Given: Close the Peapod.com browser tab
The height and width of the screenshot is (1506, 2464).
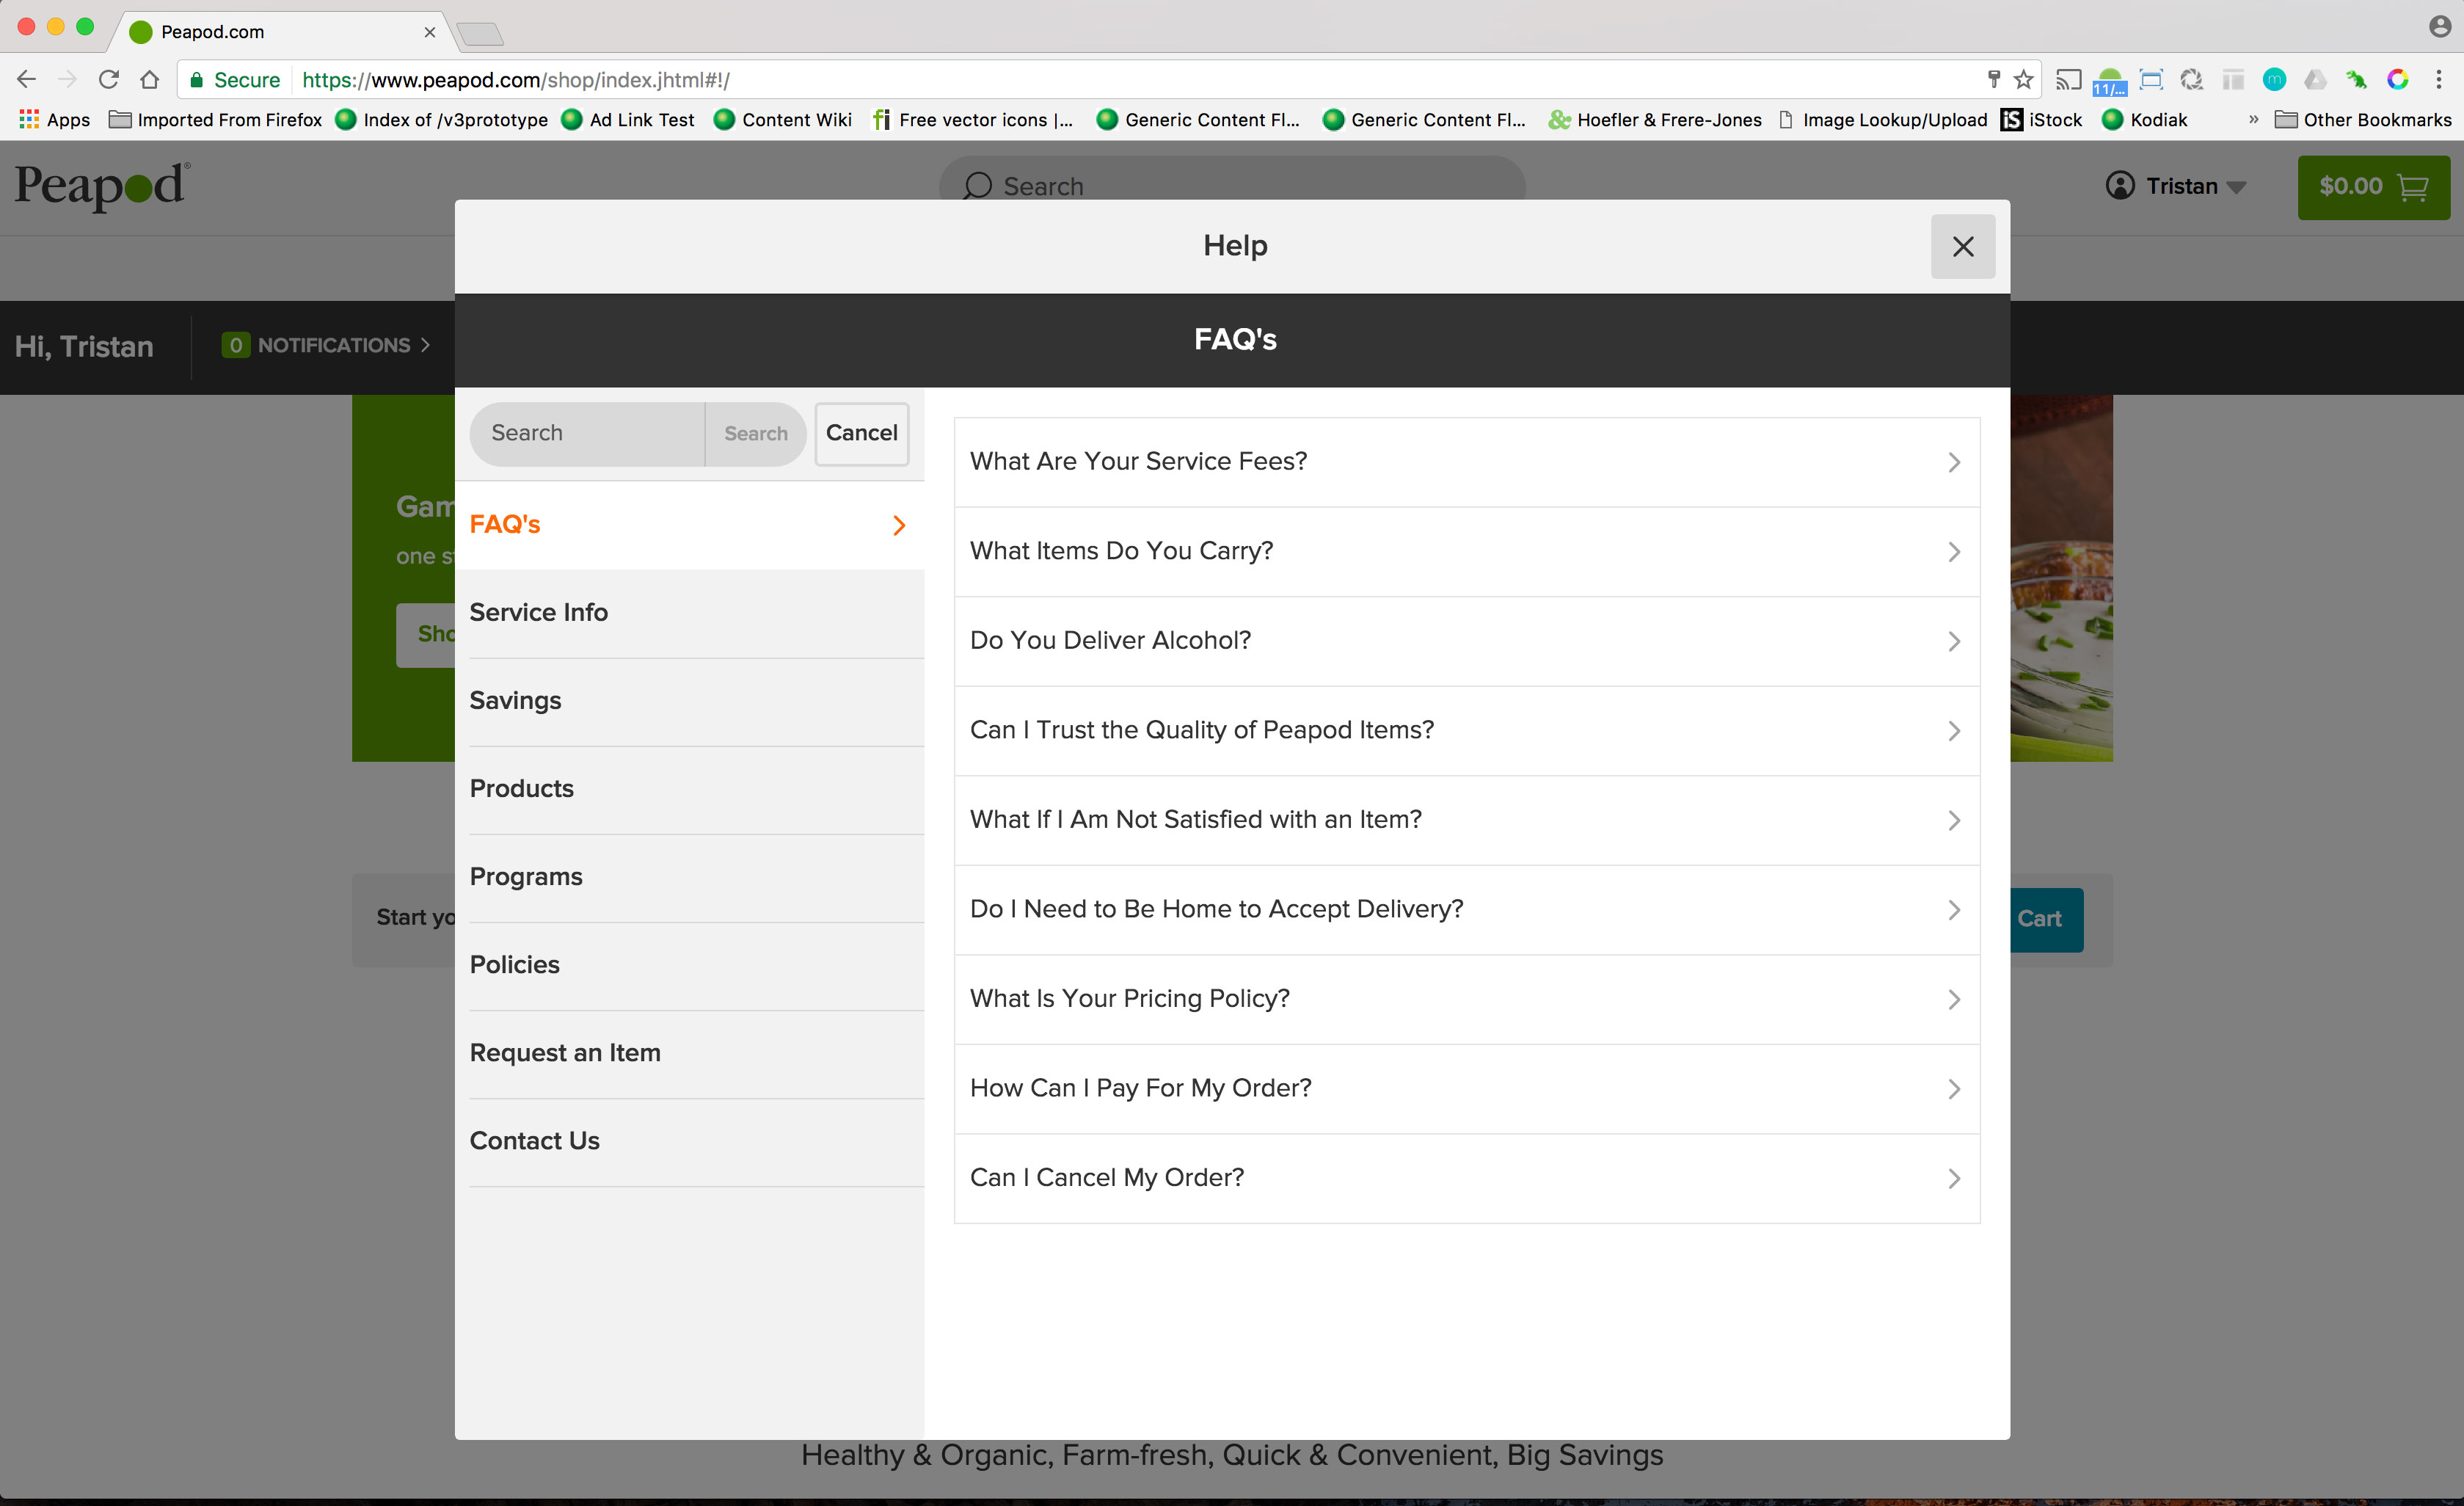Looking at the screenshot, I should click(x=430, y=32).
